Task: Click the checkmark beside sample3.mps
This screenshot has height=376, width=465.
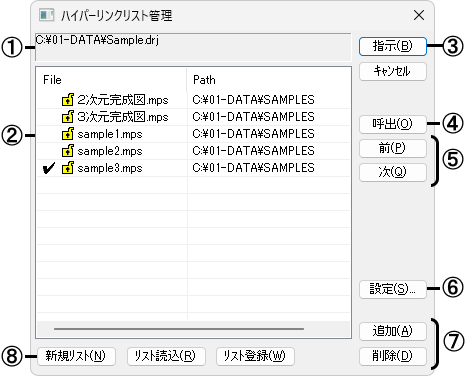Action: (49, 168)
